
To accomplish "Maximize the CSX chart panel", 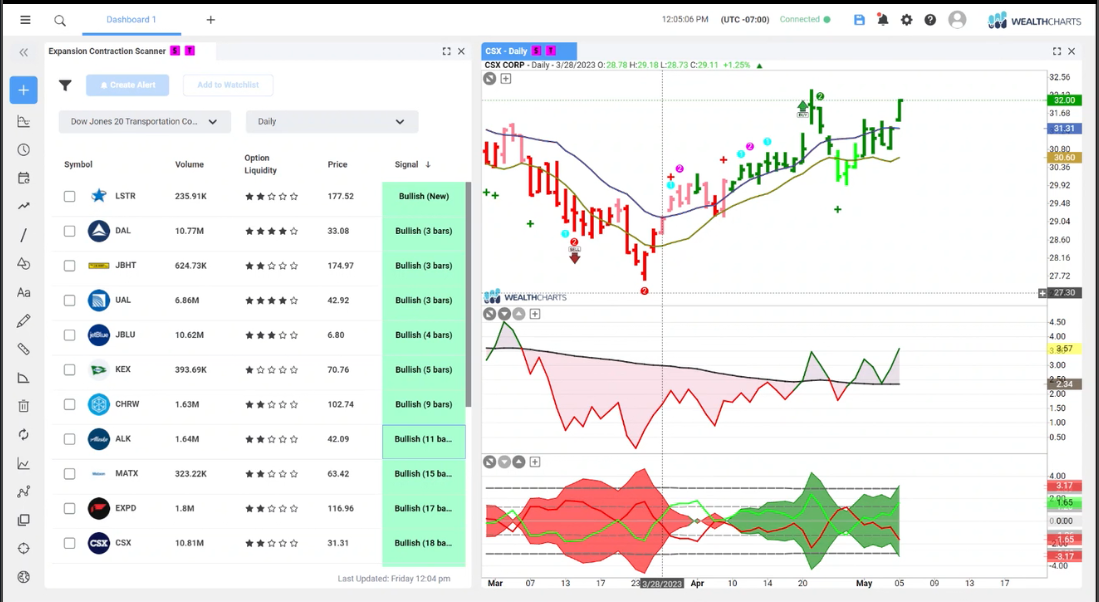I will coord(1057,51).
